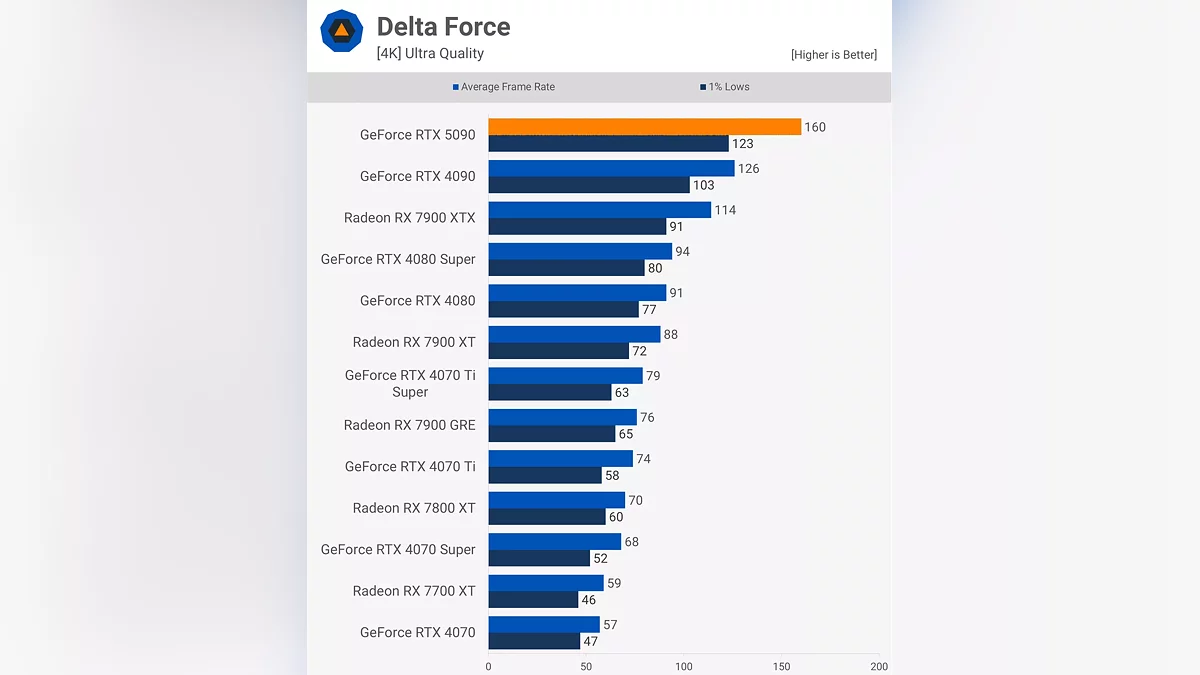This screenshot has width=1200, height=675.
Task: Select the GeForce RTX 4070 1% lows bar
Action: coord(534,641)
